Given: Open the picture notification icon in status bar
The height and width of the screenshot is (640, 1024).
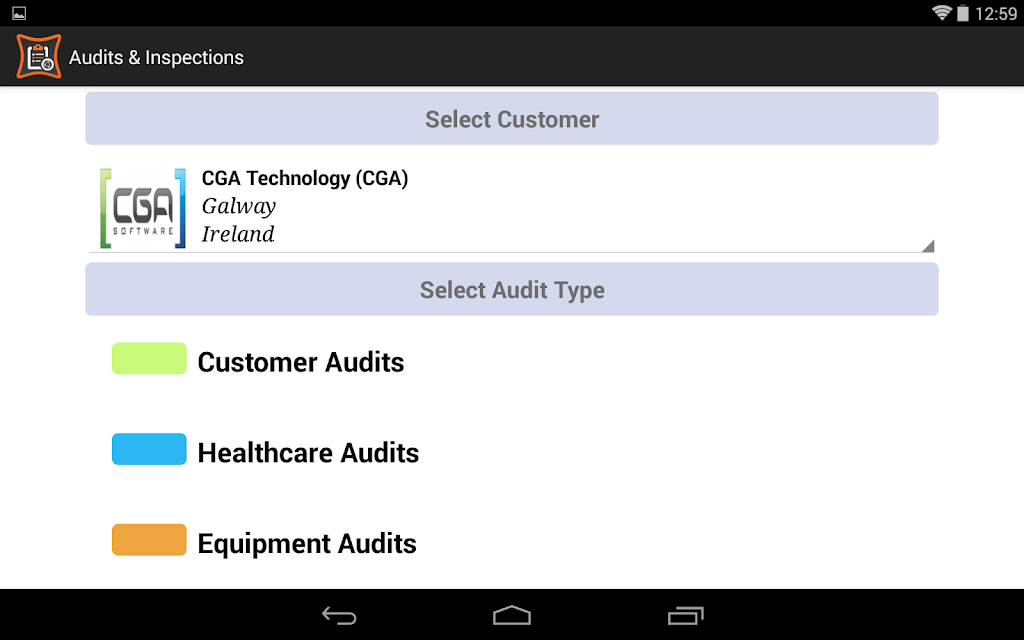Looking at the screenshot, I should tap(19, 13).
